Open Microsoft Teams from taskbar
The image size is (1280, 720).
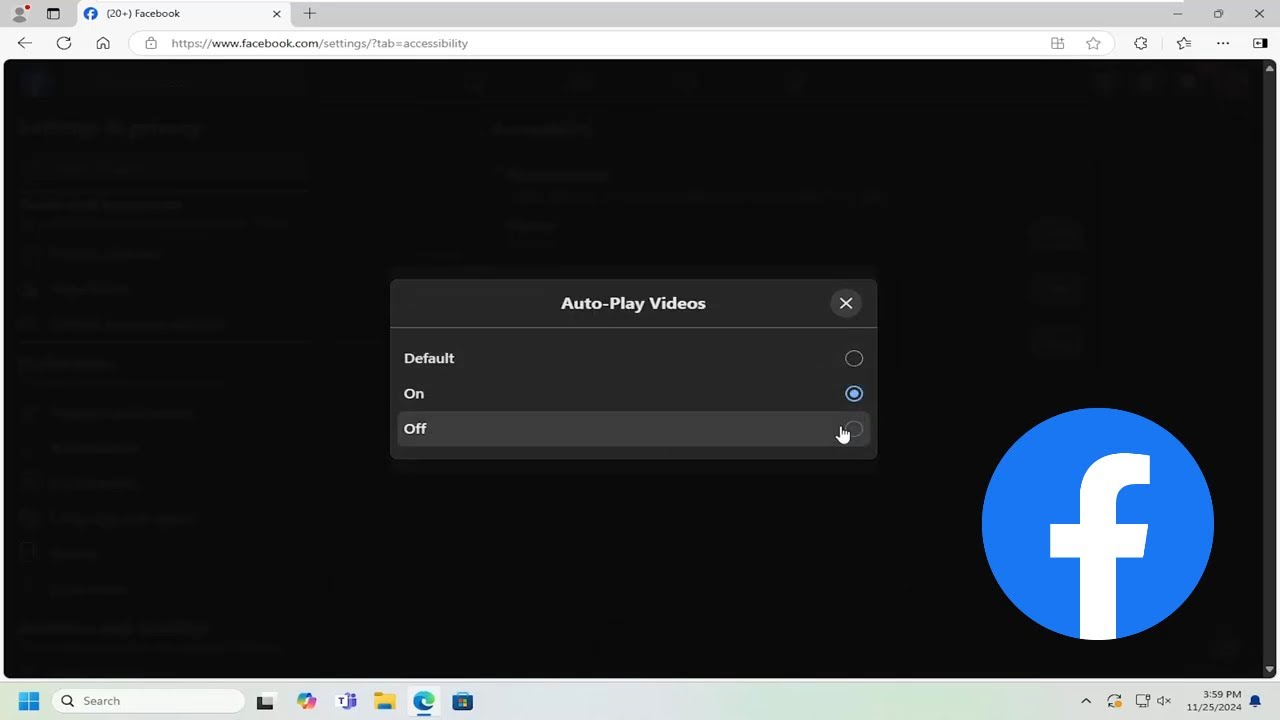(x=346, y=701)
